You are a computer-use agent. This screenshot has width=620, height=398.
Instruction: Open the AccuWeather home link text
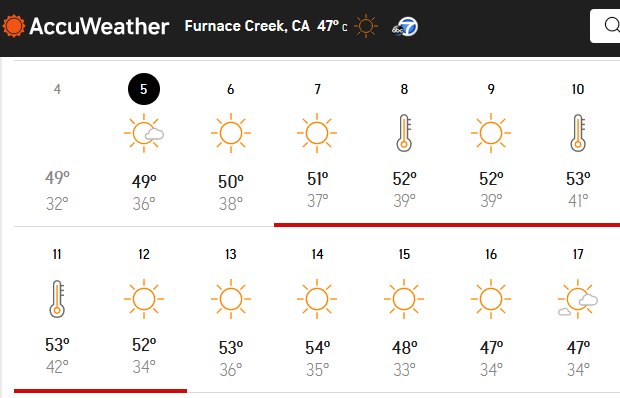click(99, 26)
